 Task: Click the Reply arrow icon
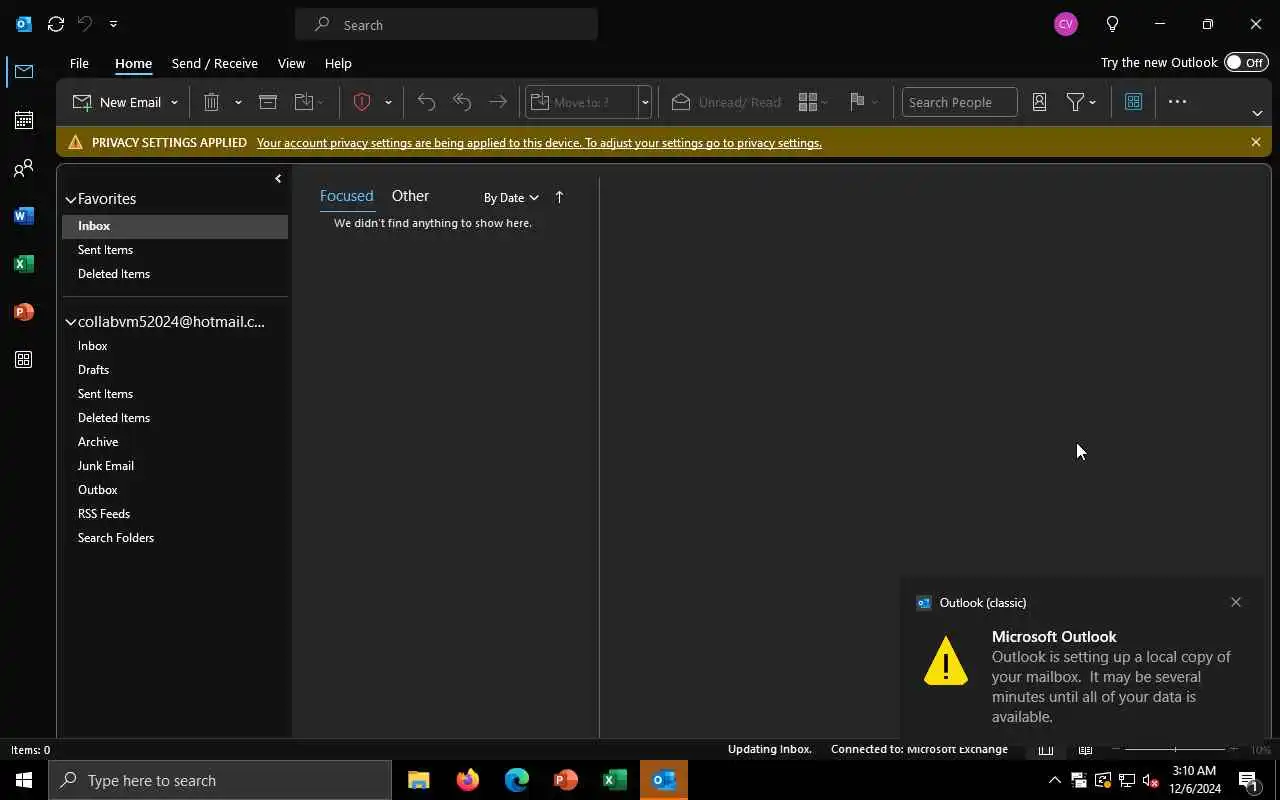pos(426,102)
